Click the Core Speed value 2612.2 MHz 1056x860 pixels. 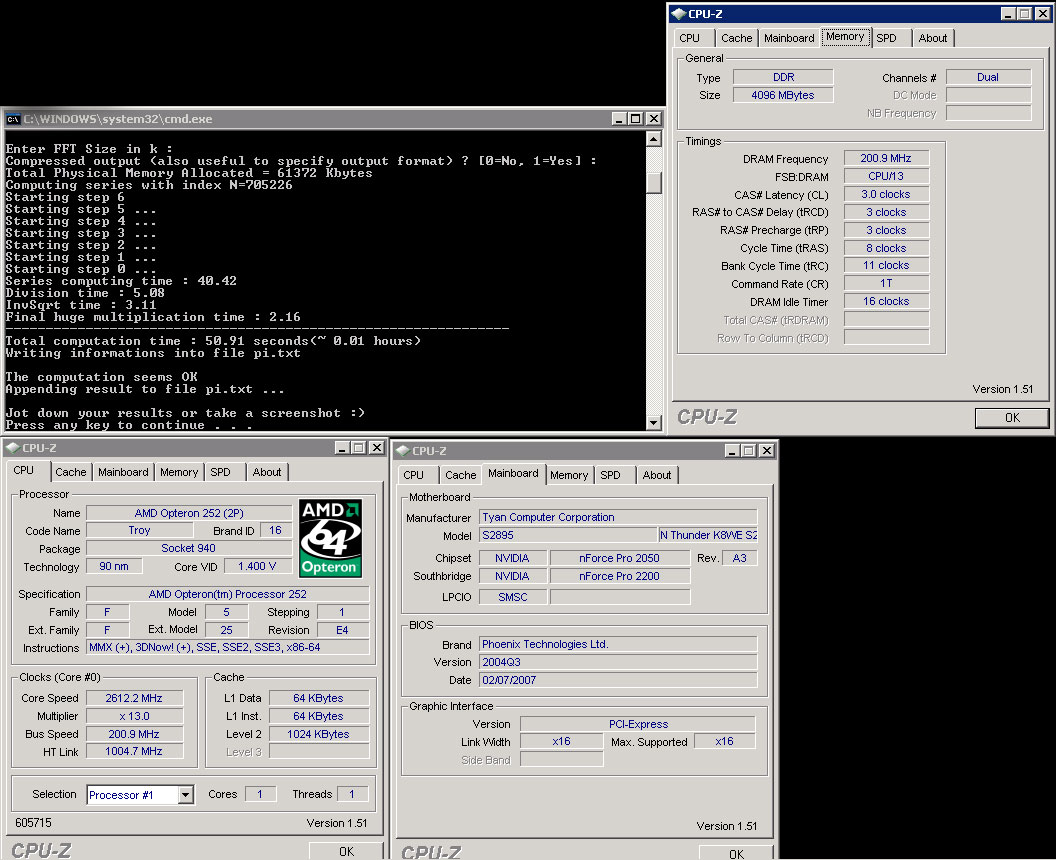[x=134, y=698]
